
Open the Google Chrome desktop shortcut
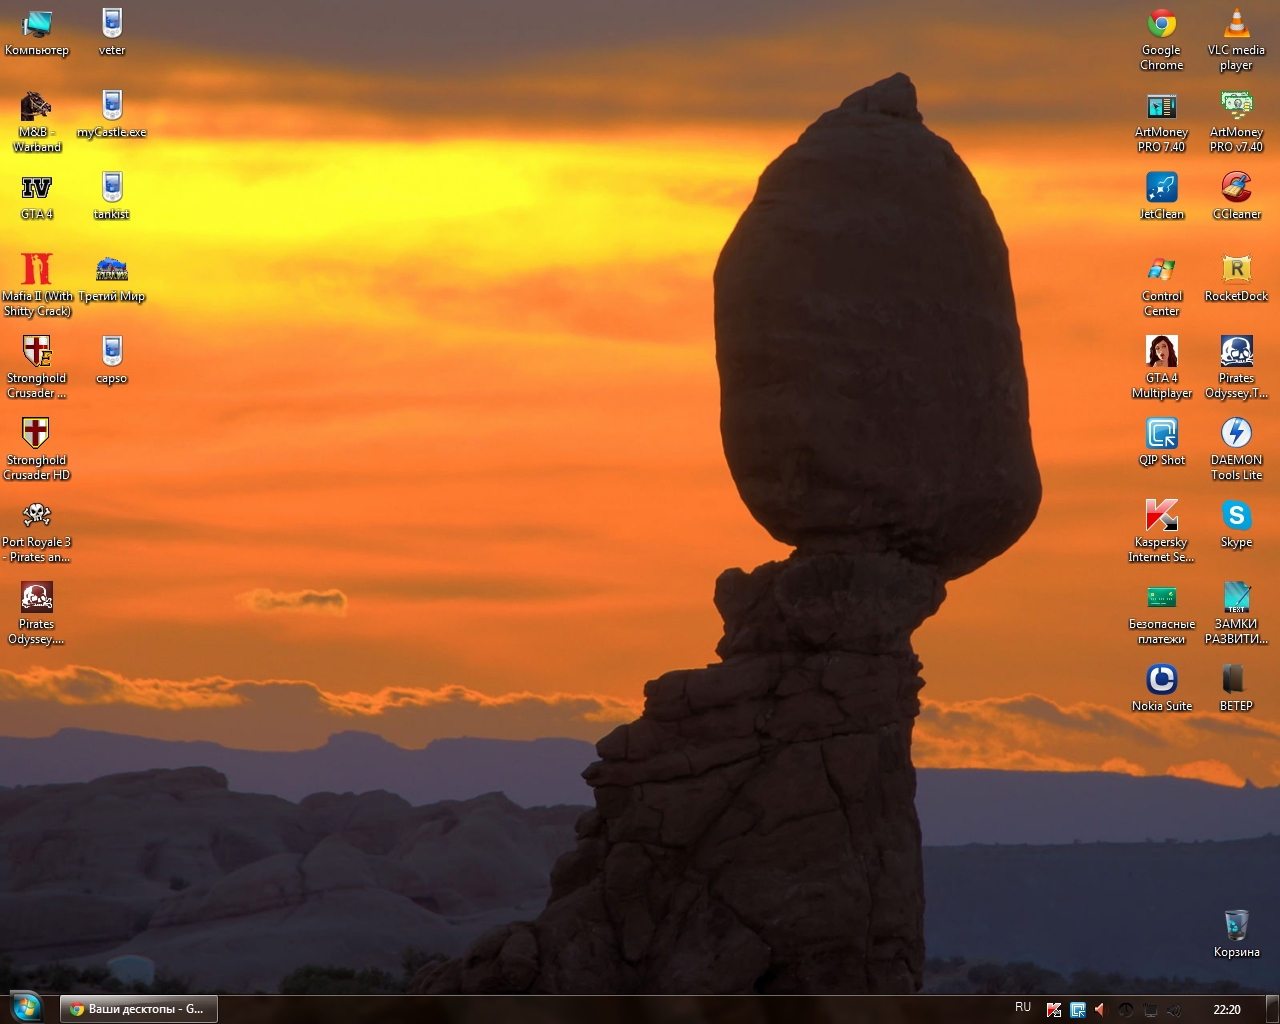[x=1161, y=24]
